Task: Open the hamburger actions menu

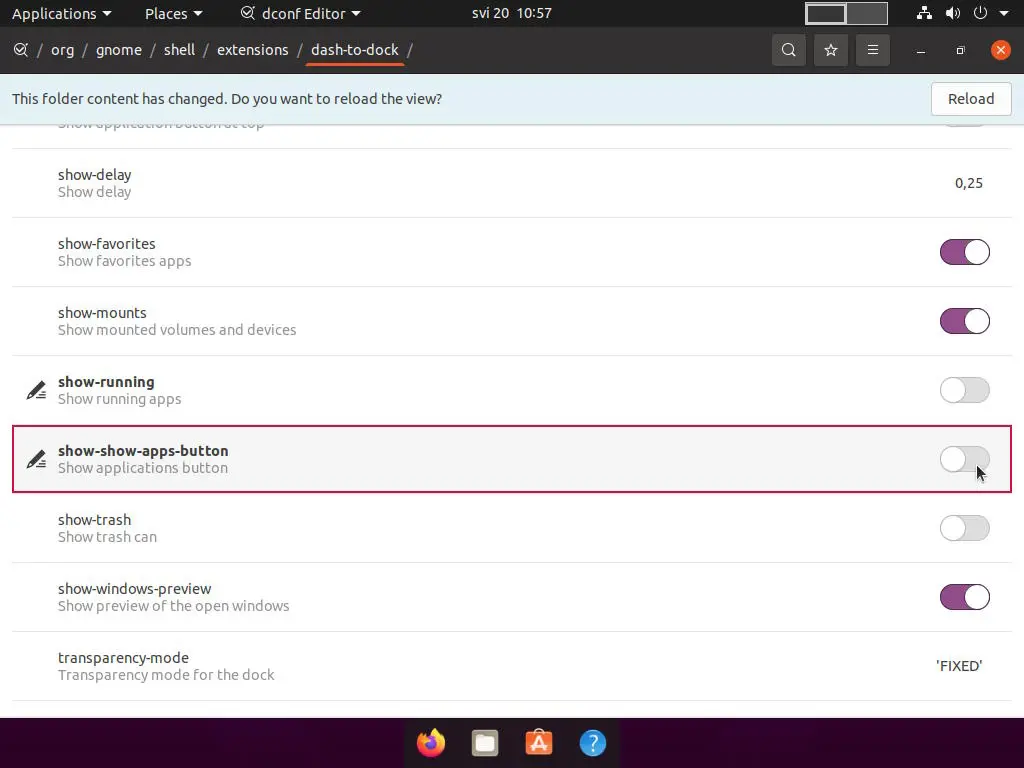Action: [x=872, y=50]
